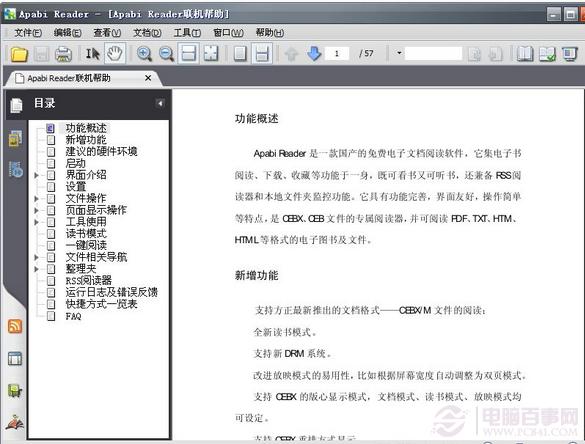585x444 pixels.
Task: Open the RSS reader sidebar icon
Action: (x=15, y=326)
